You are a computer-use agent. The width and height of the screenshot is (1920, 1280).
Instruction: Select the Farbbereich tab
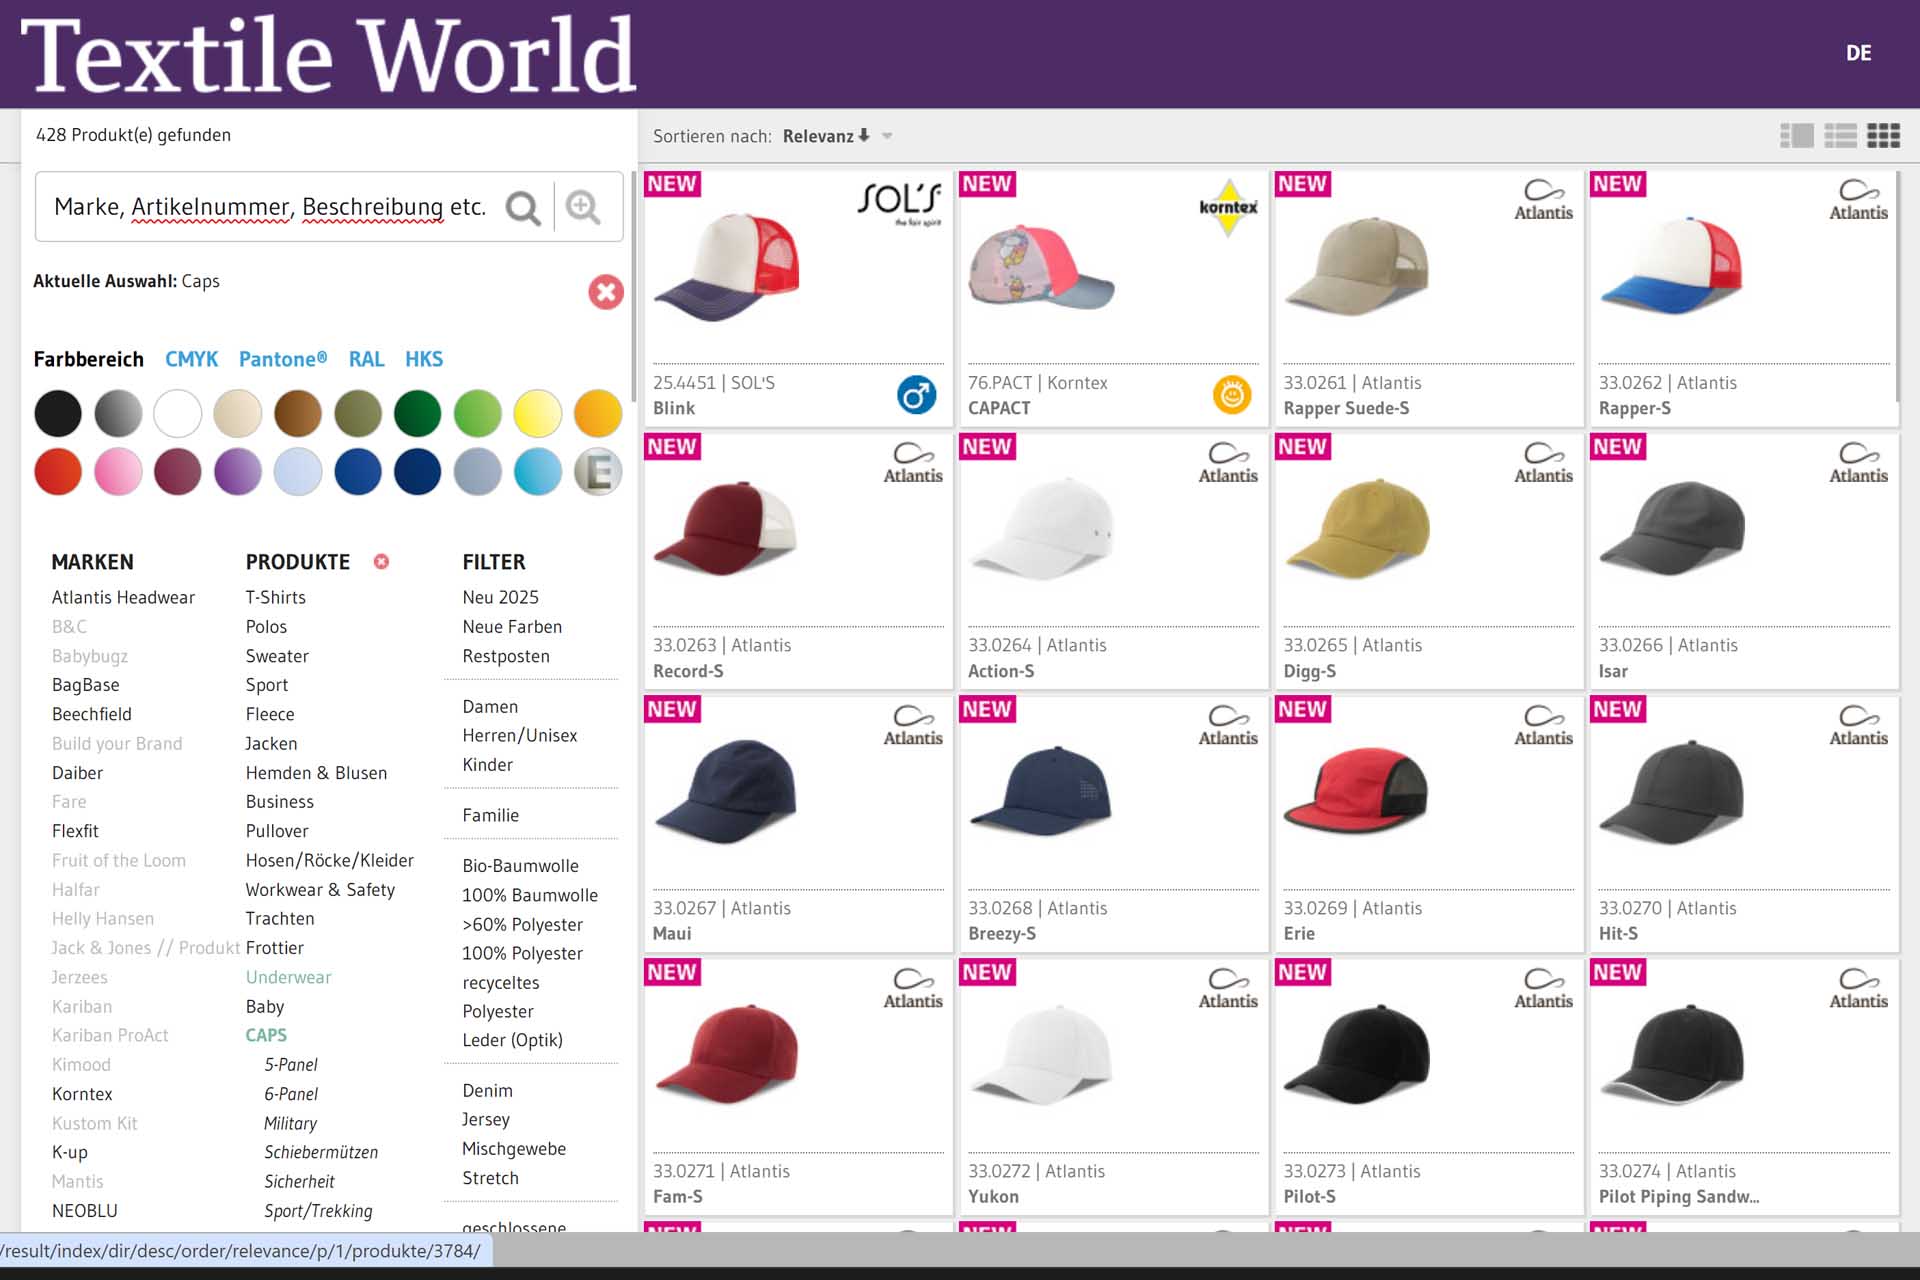point(88,359)
